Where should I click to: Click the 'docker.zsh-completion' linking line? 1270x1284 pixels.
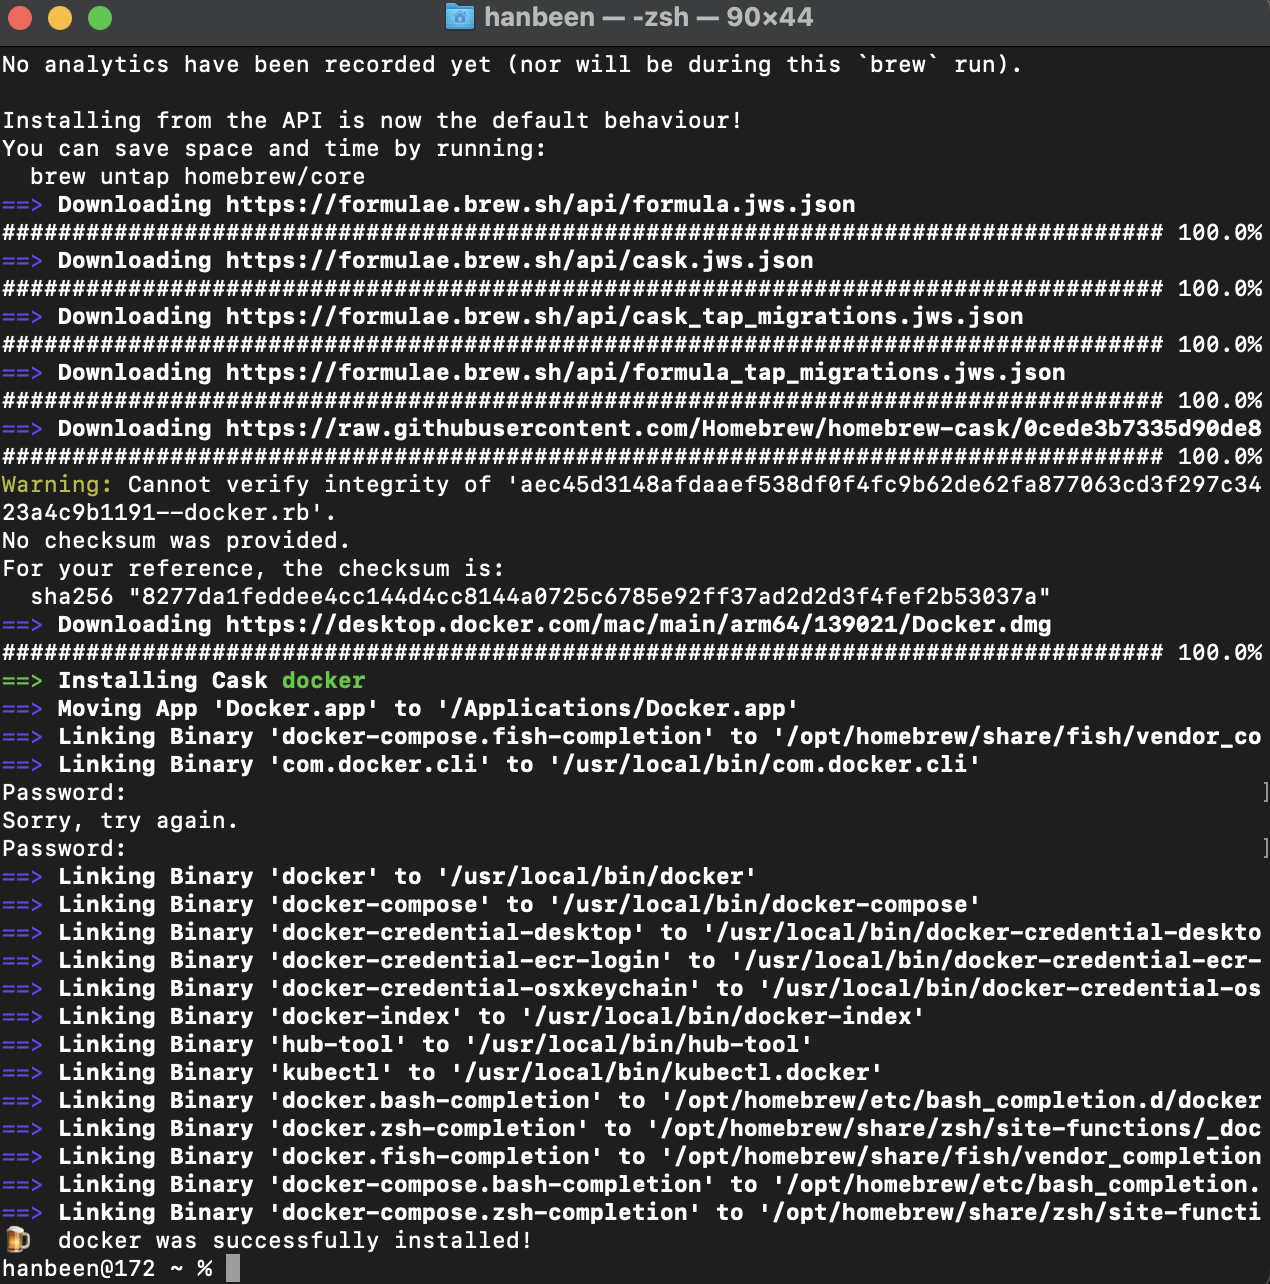pos(632,1128)
